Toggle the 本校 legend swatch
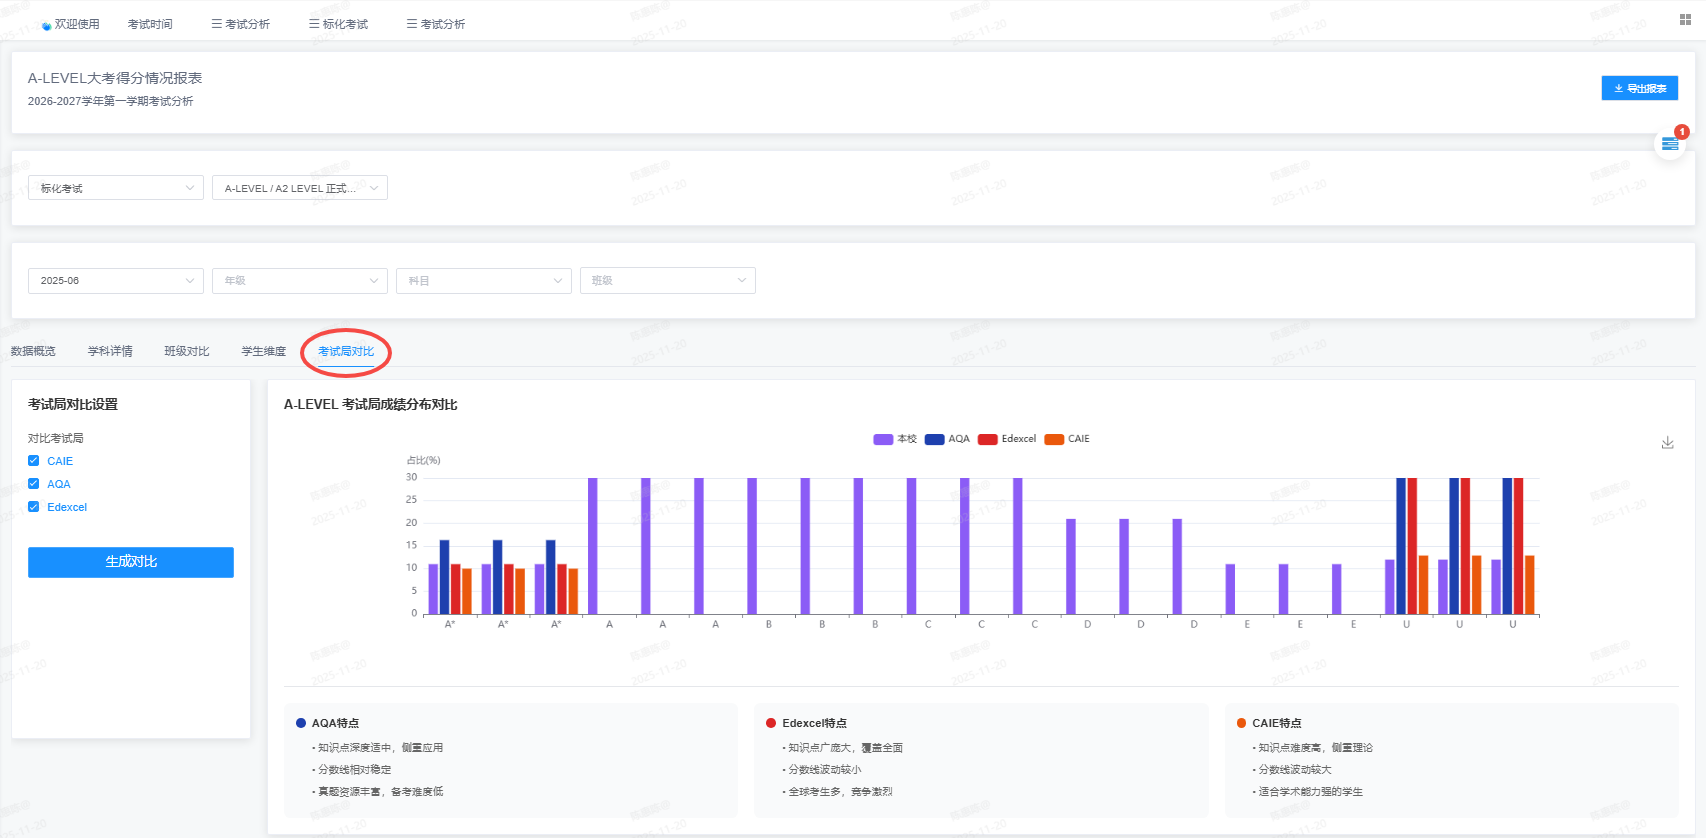1706x838 pixels. pos(883,439)
